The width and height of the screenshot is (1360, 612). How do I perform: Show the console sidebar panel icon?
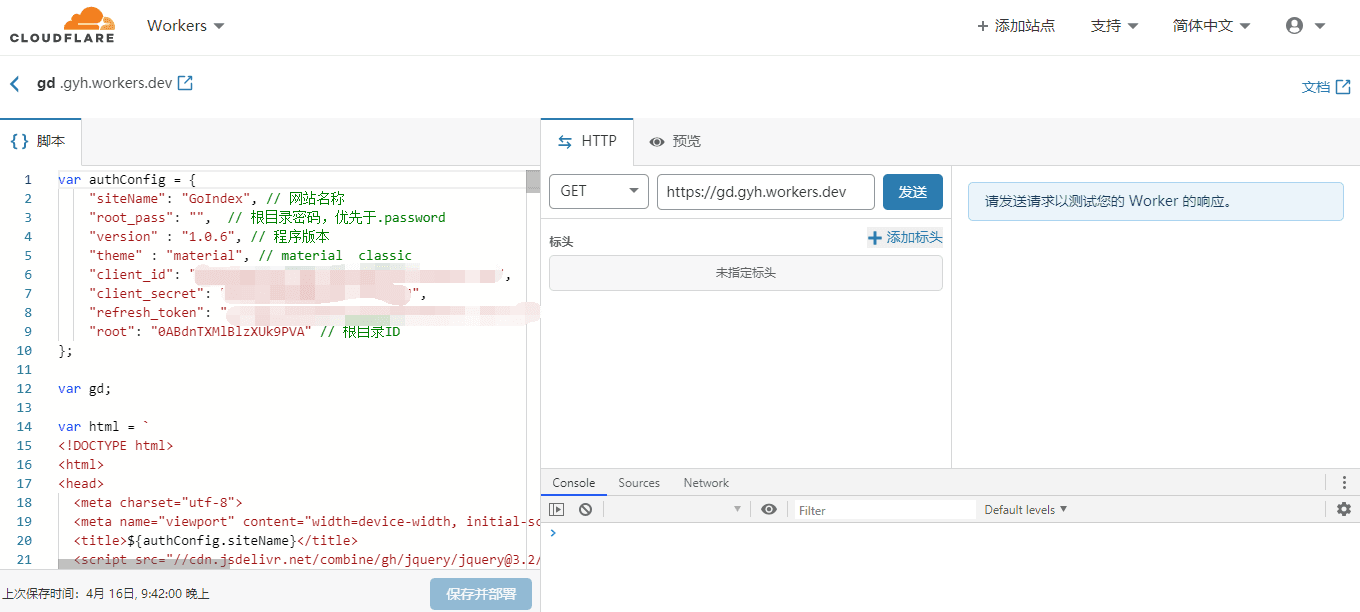click(x=557, y=509)
